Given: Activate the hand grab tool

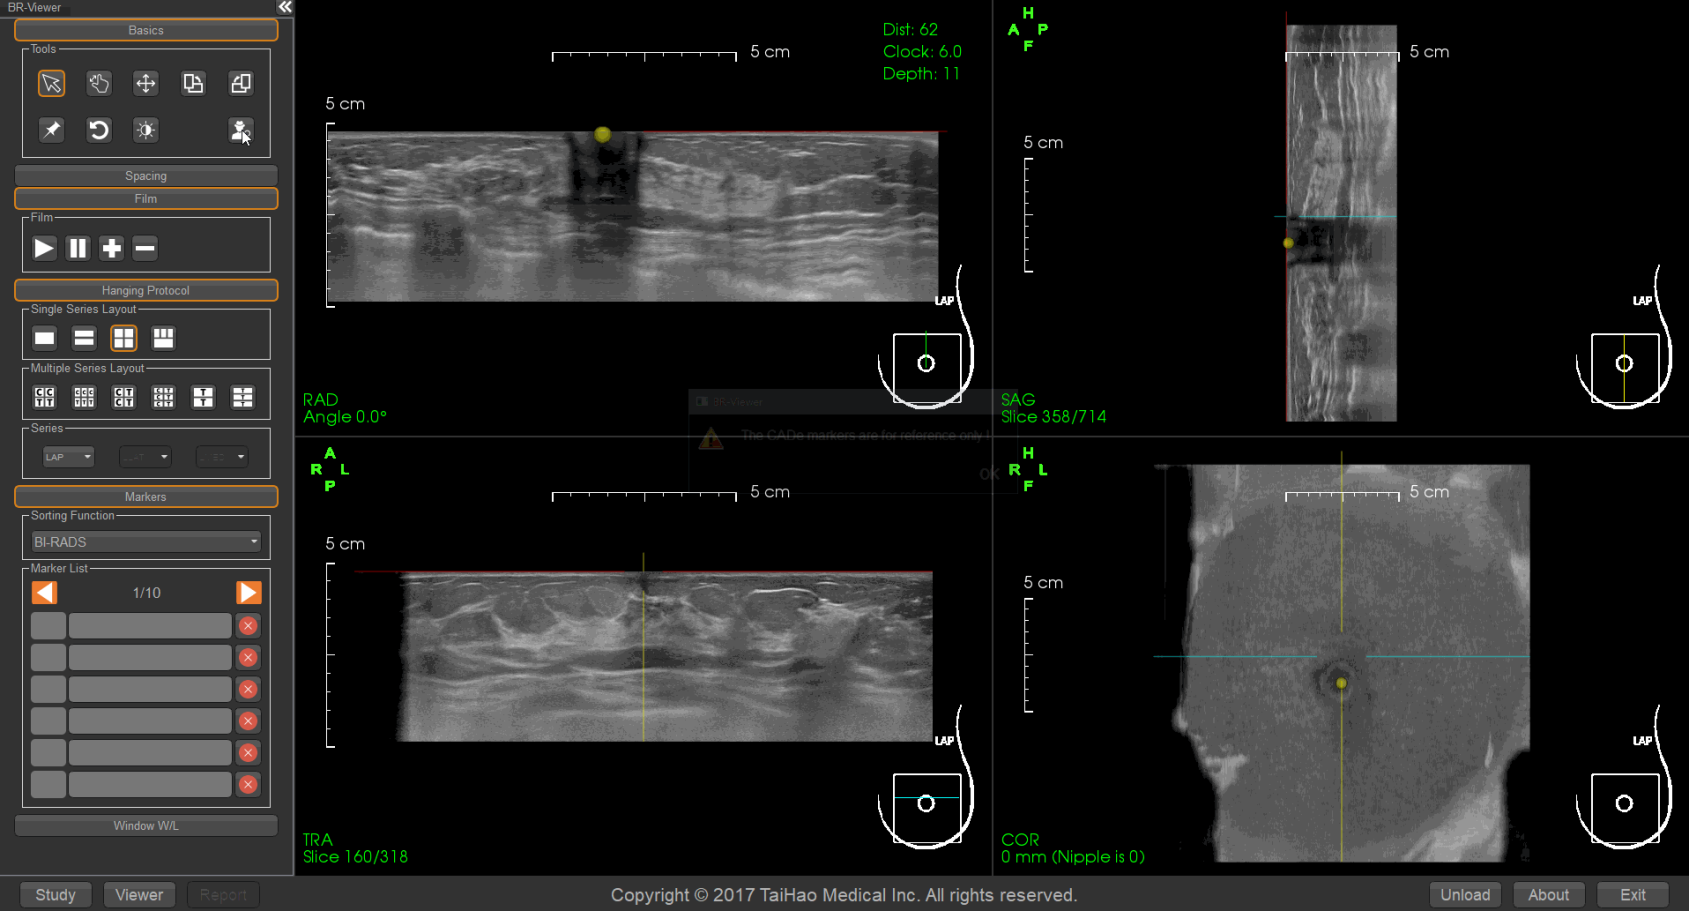Looking at the screenshot, I should pyautogui.click(x=98, y=83).
